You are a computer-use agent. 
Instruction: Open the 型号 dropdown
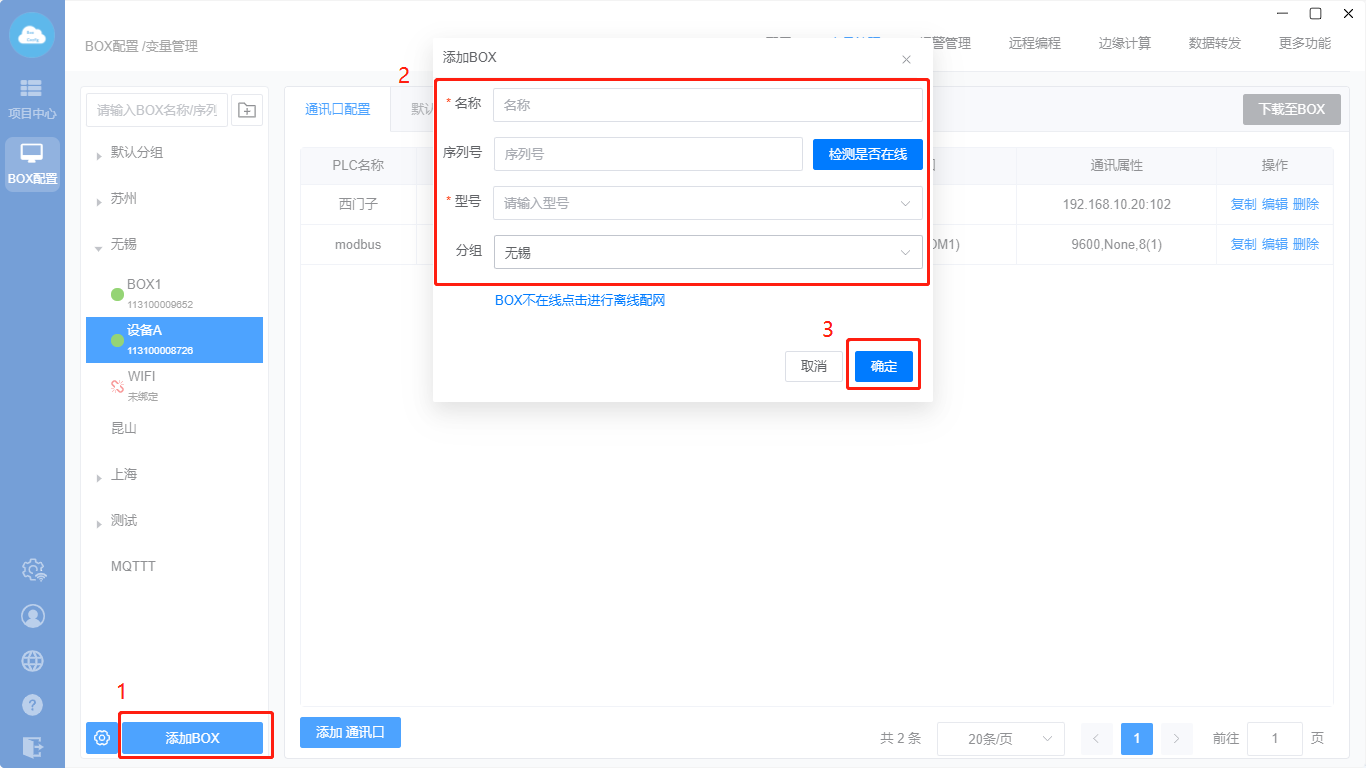707,203
